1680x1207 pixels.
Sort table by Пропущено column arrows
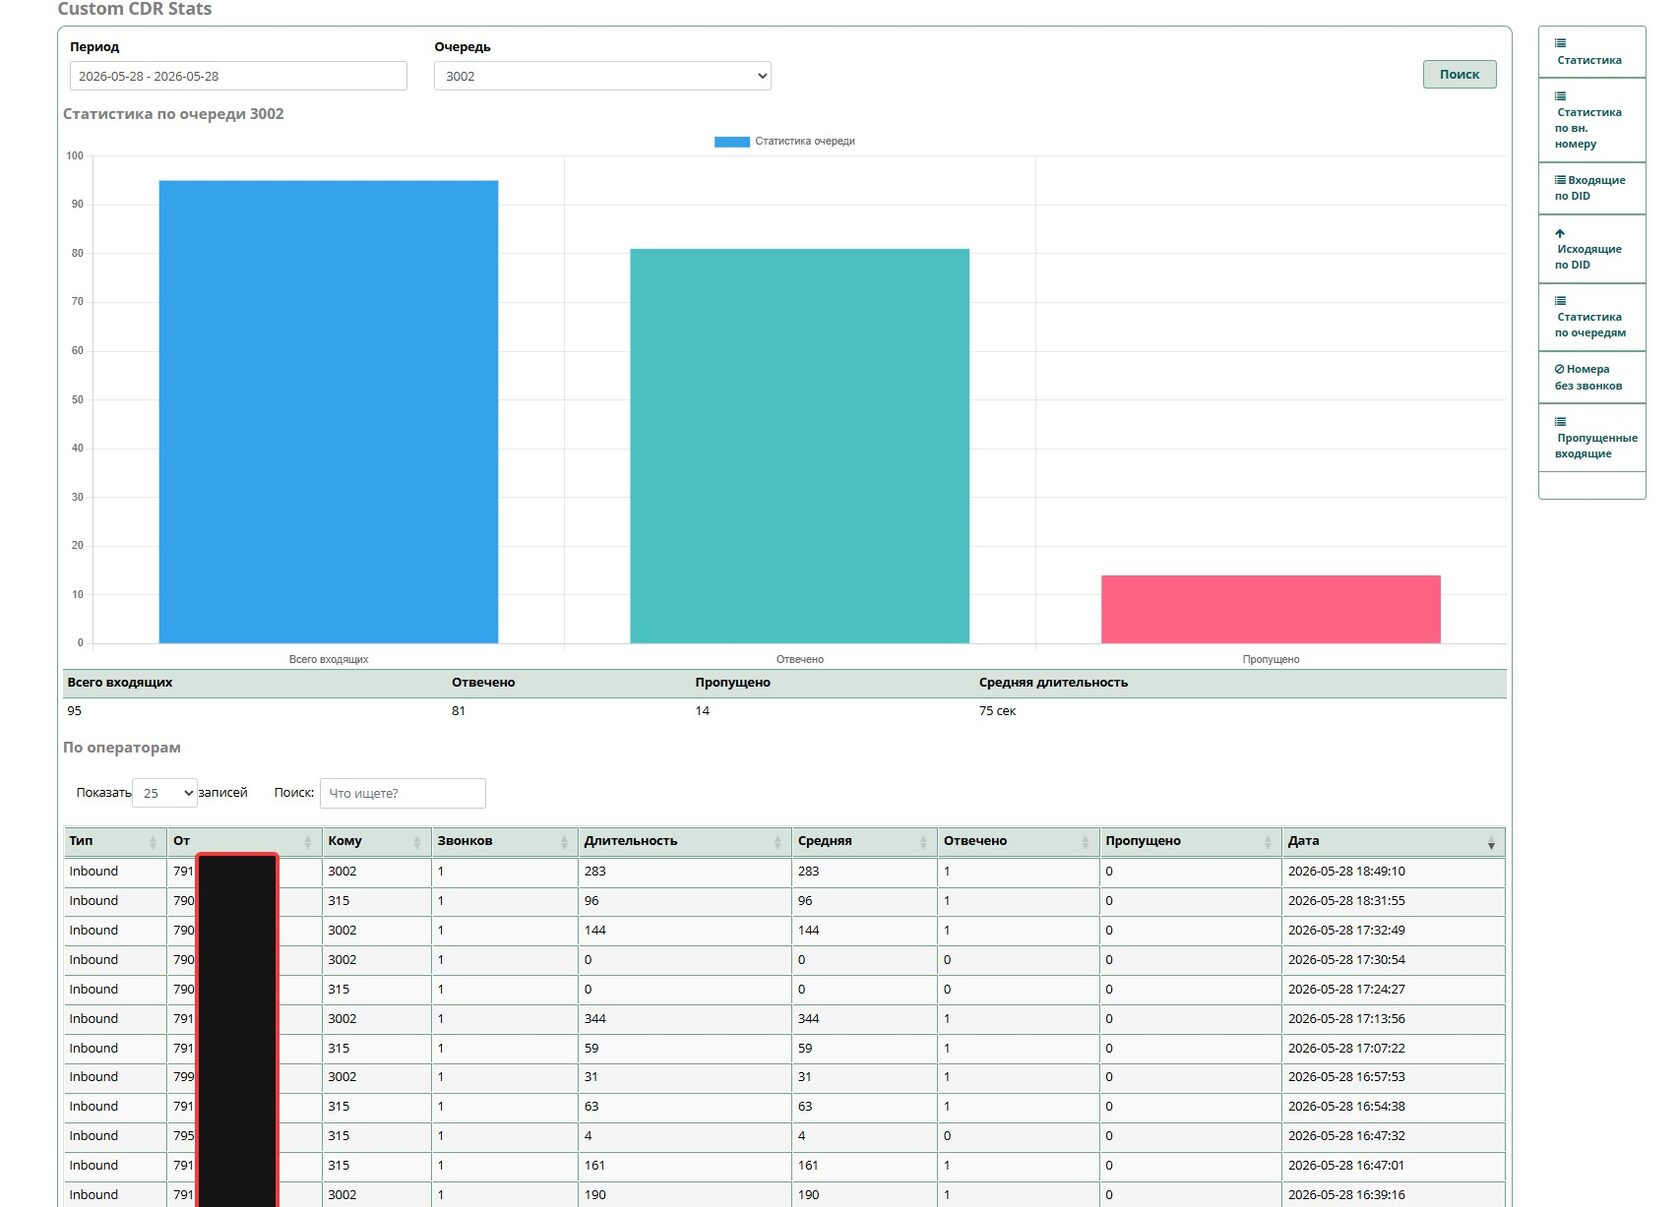point(1268,842)
